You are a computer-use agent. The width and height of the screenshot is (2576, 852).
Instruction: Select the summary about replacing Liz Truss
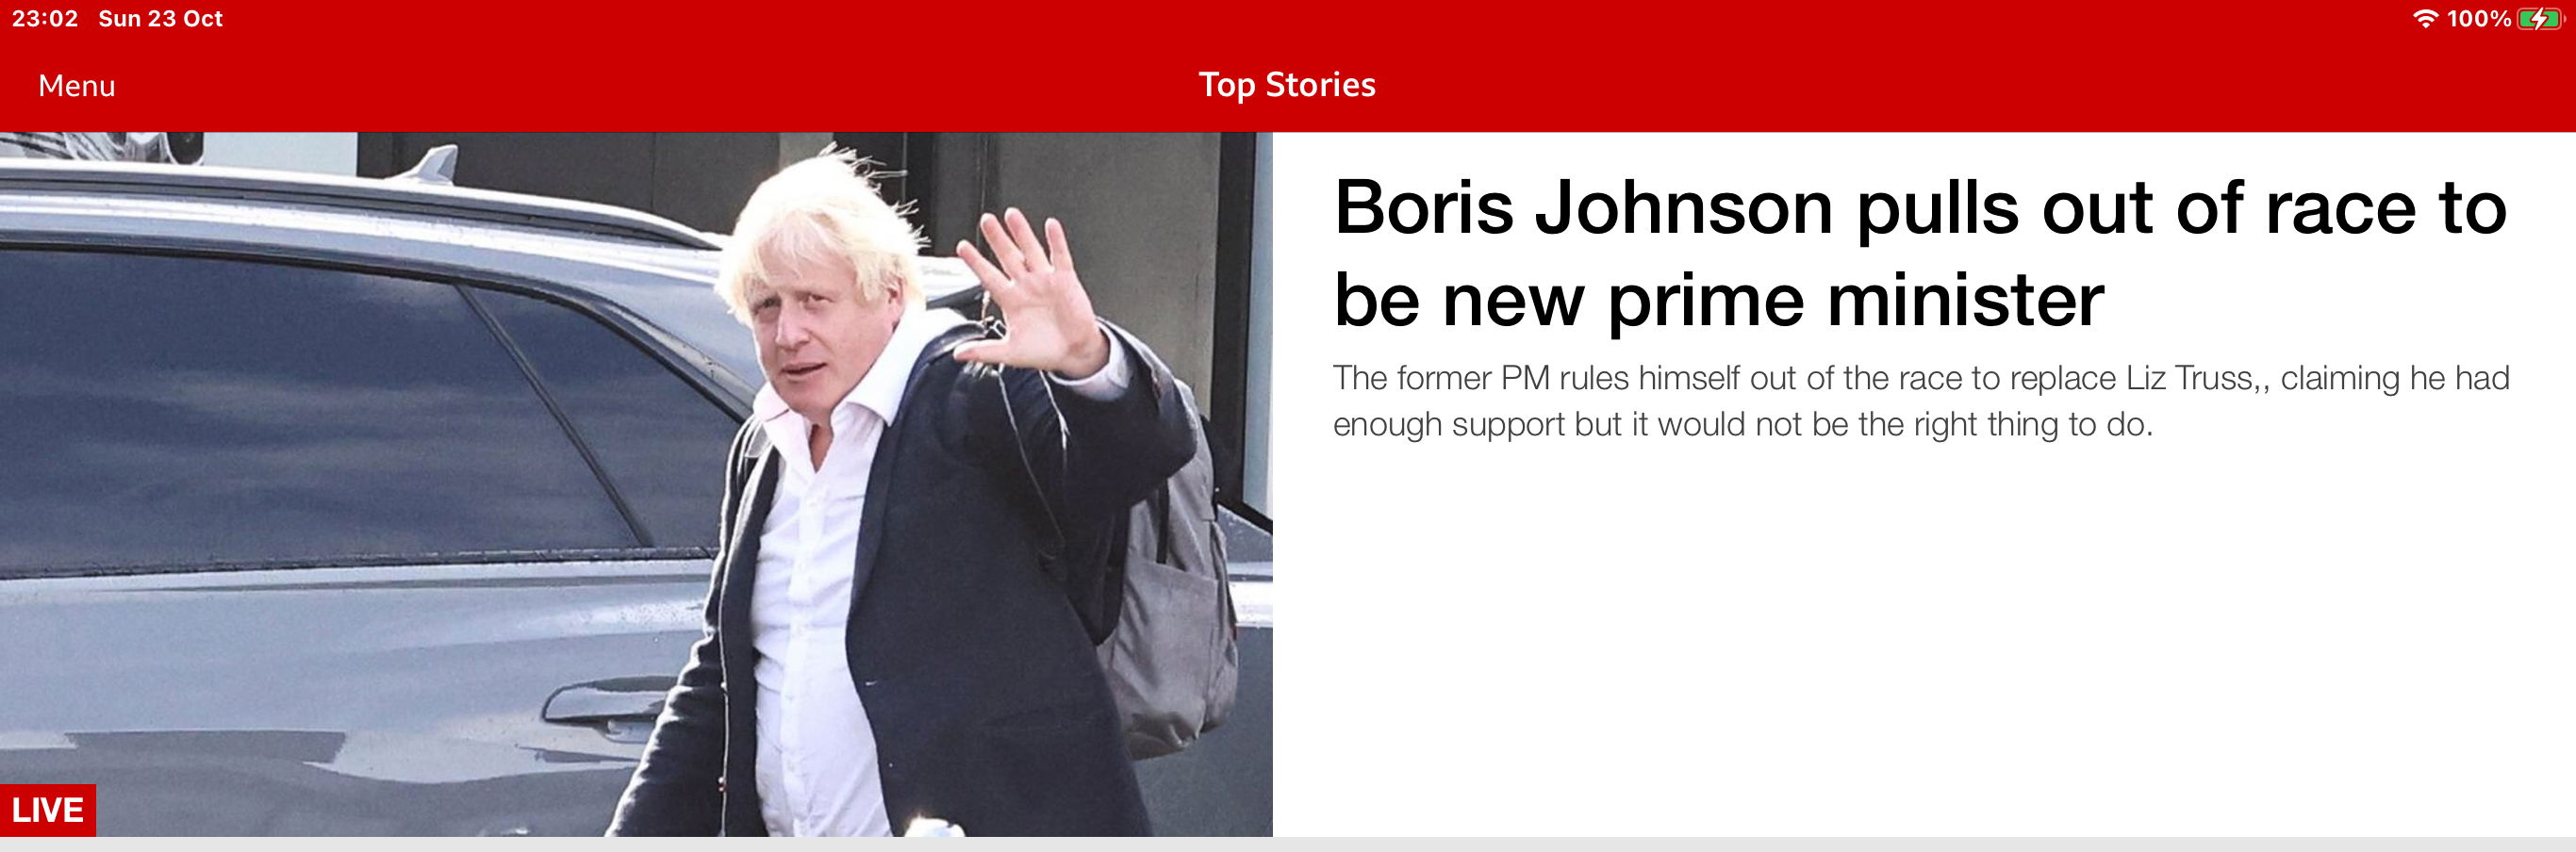pyautogui.click(x=1921, y=401)
